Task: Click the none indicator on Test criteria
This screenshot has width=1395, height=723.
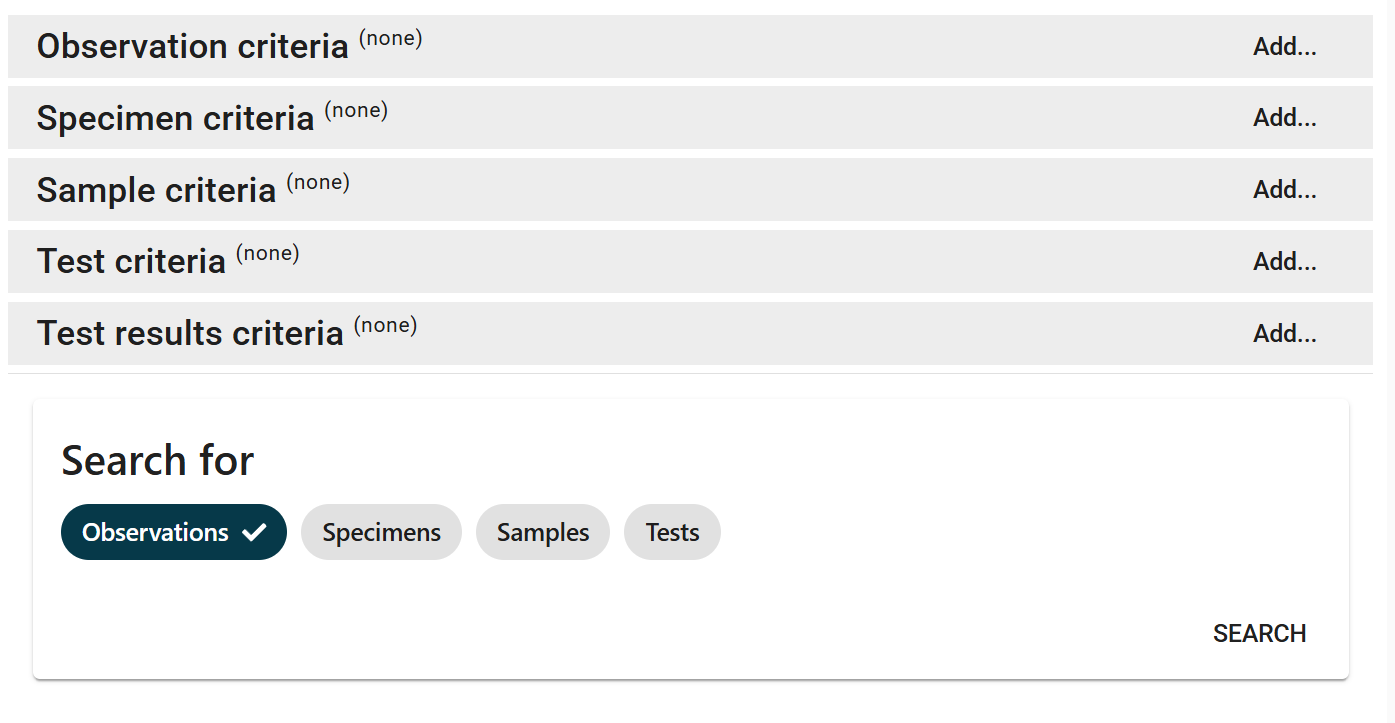Action: point(267,253)
